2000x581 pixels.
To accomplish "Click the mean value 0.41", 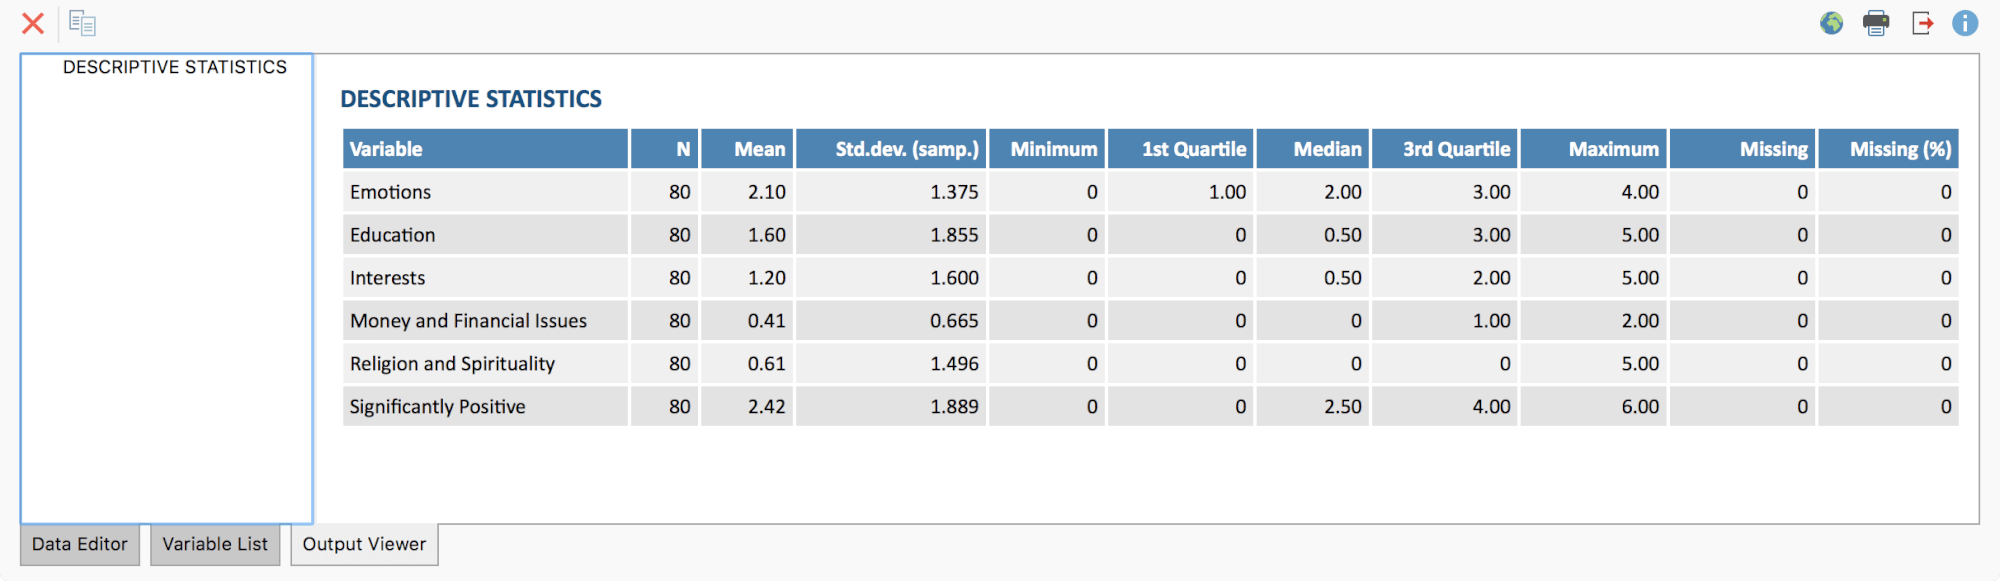I will 767,321.
